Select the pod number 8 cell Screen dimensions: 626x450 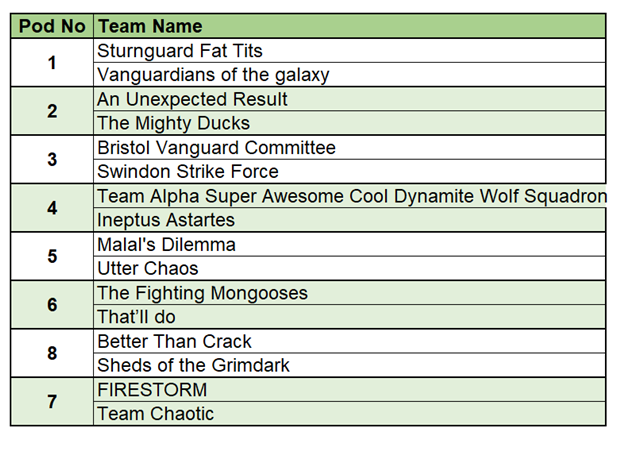click(52, 354)
